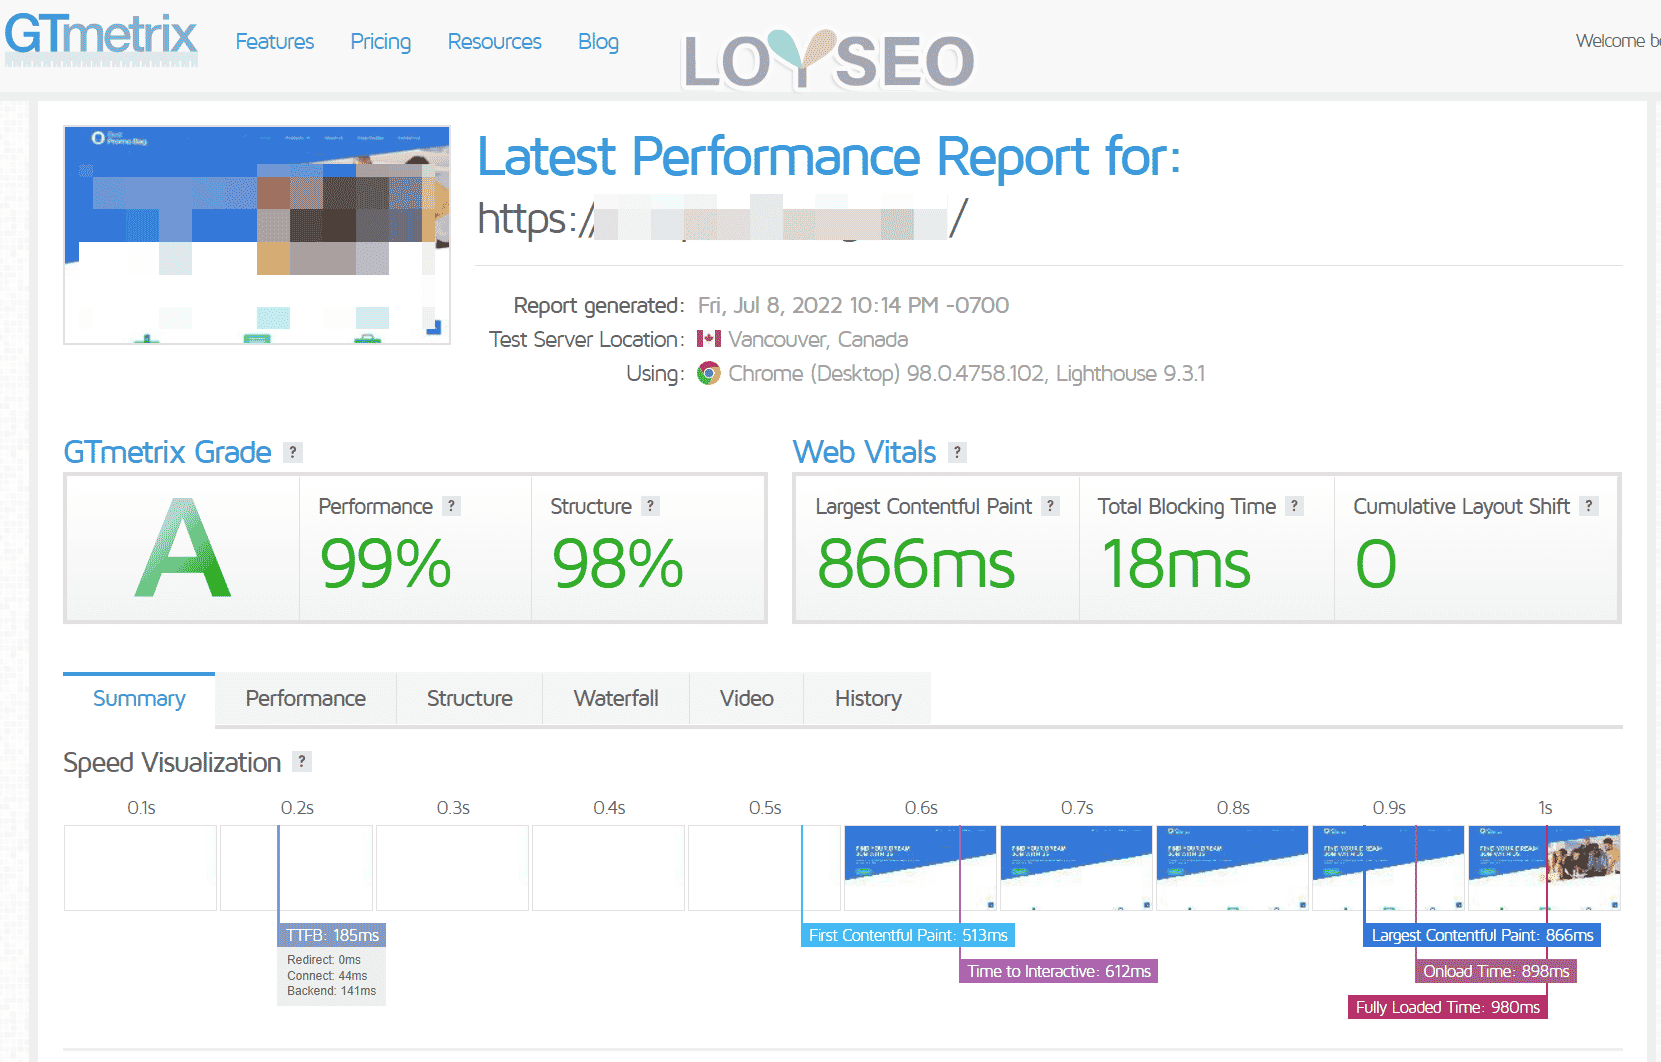1661x1062 pixels.
Task: Open the Pricing page
Action: 381,41
